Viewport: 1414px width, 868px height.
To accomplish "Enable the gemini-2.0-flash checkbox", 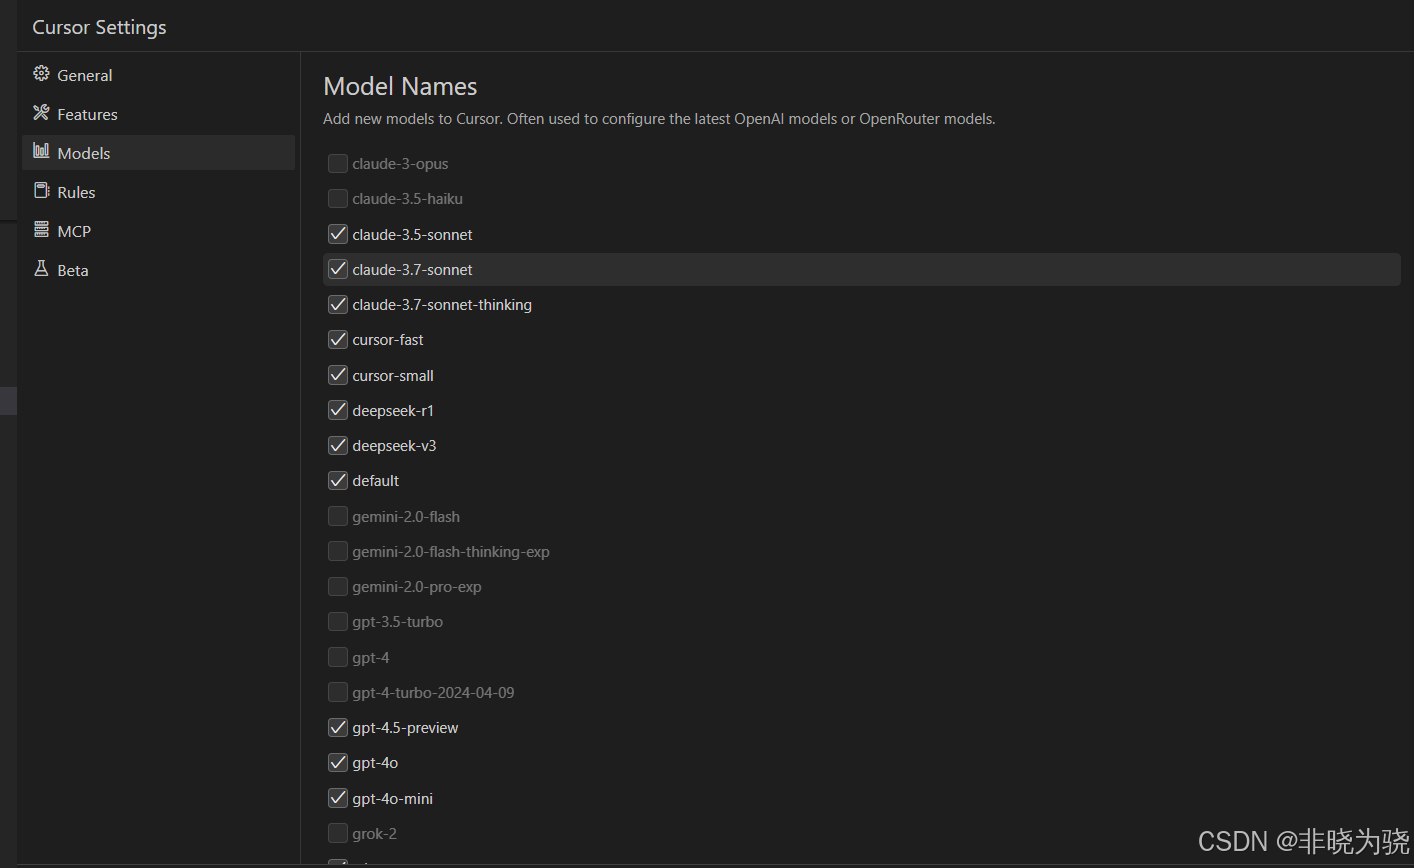I will pyautogui.click(x=338, y=516).
